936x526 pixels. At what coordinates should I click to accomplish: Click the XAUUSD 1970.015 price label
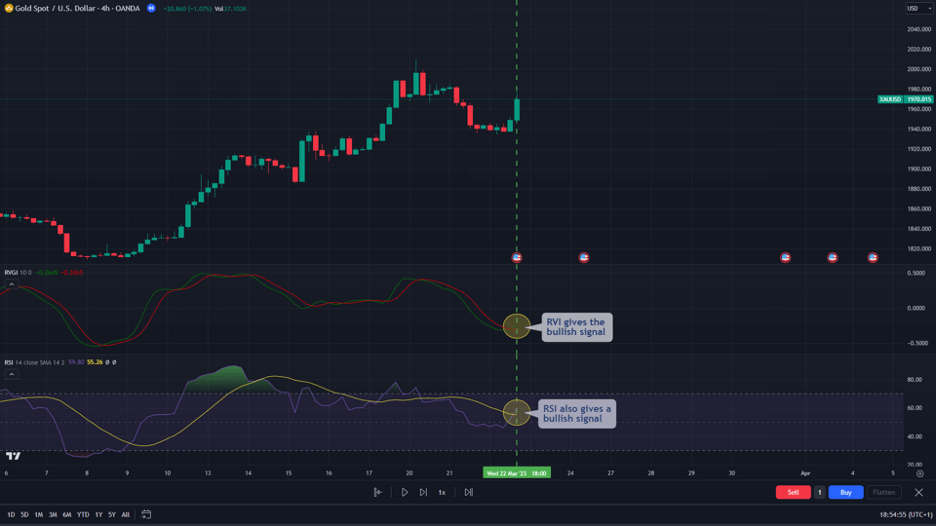pos(906,99)
